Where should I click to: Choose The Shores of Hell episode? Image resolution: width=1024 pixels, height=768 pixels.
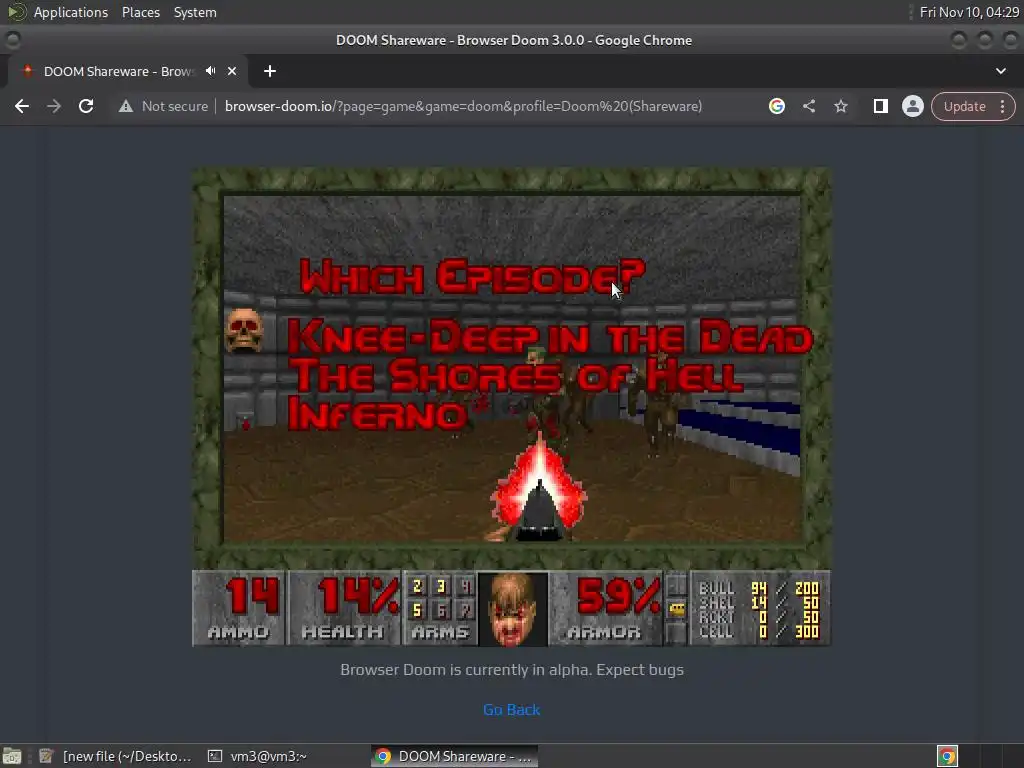(515, 376)
